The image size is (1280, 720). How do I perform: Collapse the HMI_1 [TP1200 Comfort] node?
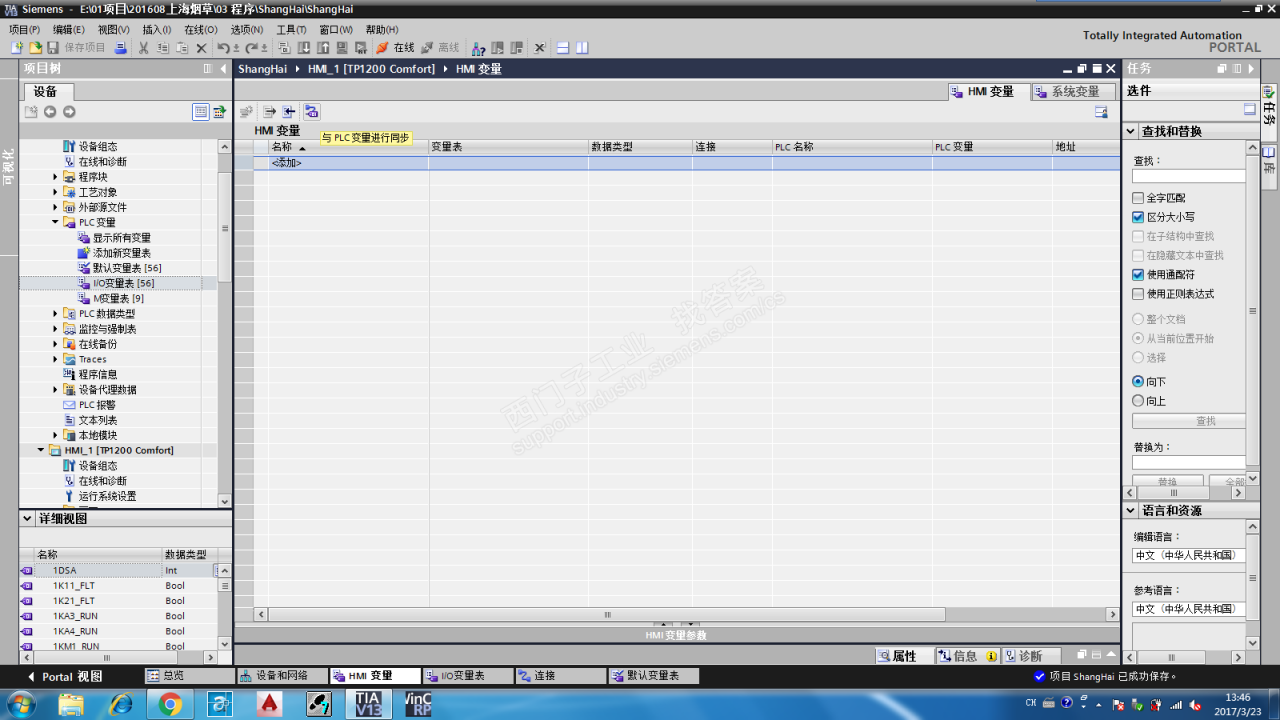42,450
